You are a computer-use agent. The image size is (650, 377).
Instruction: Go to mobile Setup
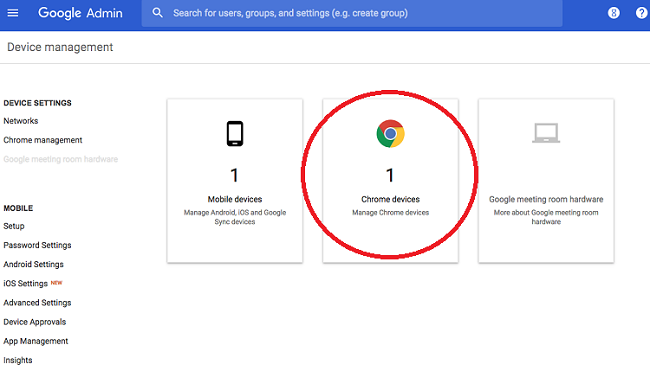[x=14, y=226]
